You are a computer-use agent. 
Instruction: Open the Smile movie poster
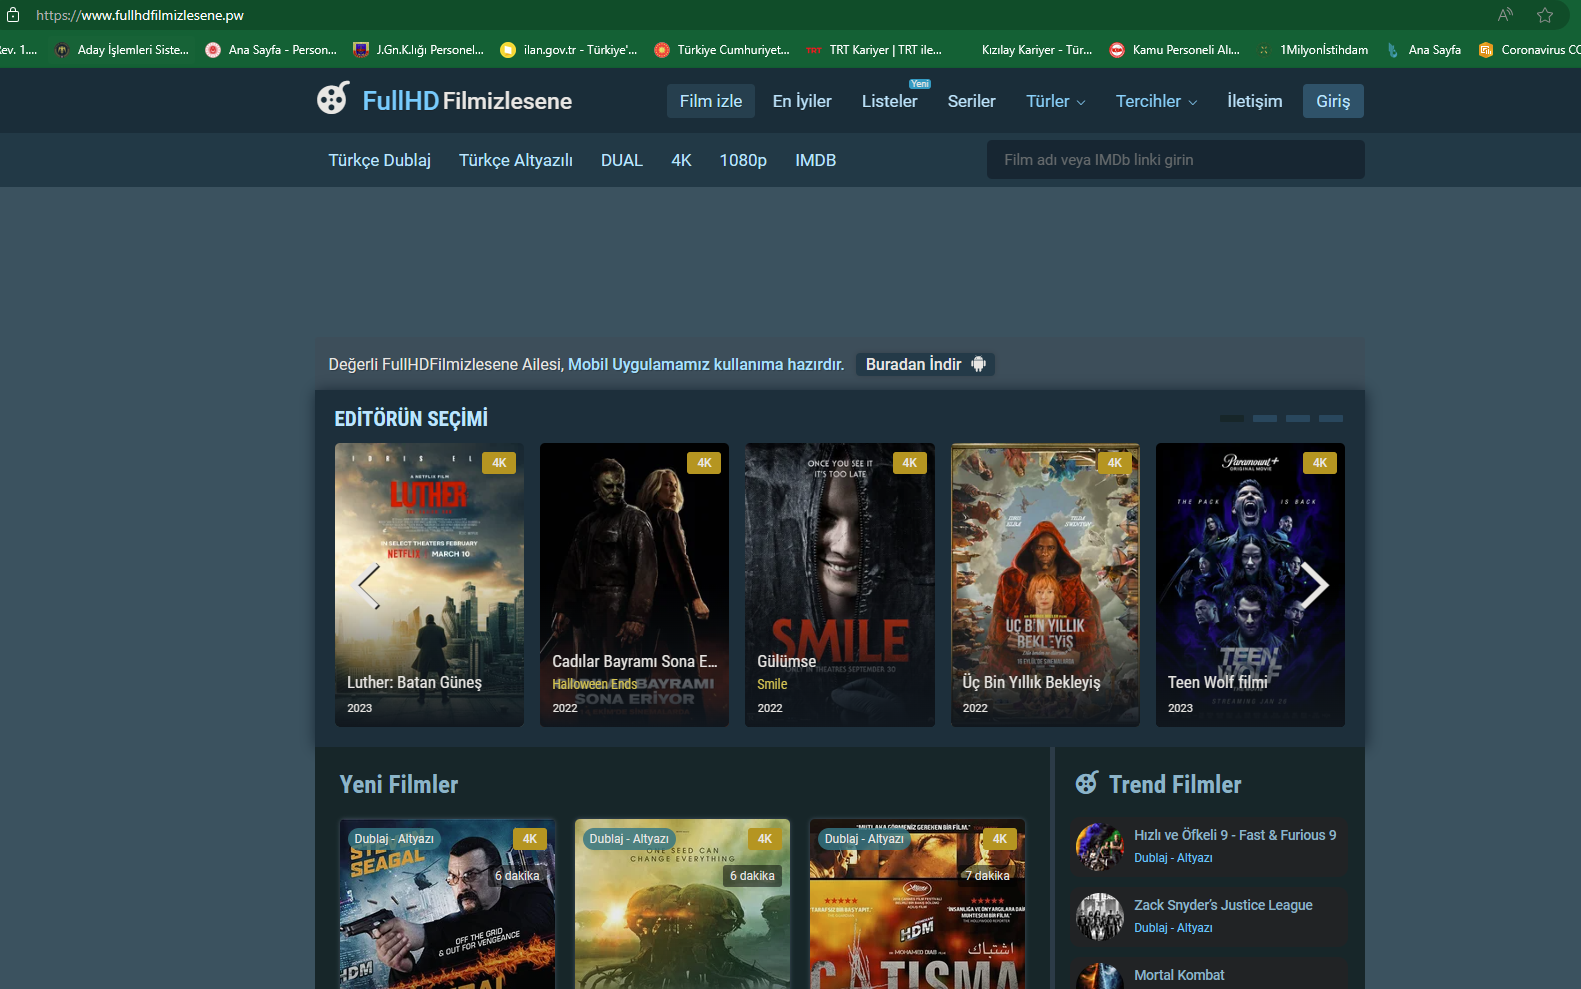click(x=839, y=584)
